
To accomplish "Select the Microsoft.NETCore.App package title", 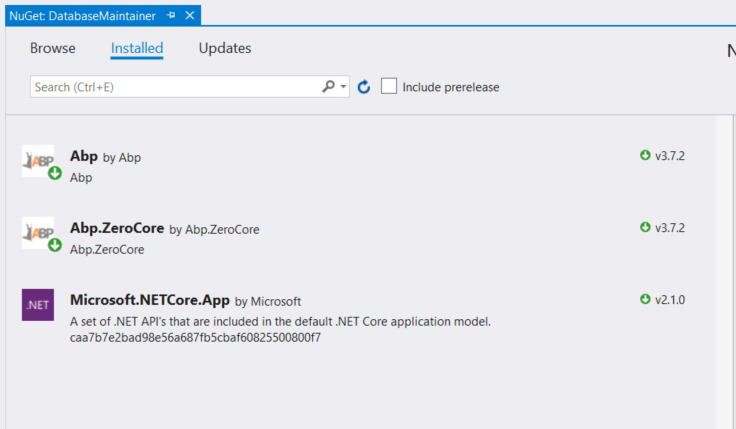I will (150, 300).
